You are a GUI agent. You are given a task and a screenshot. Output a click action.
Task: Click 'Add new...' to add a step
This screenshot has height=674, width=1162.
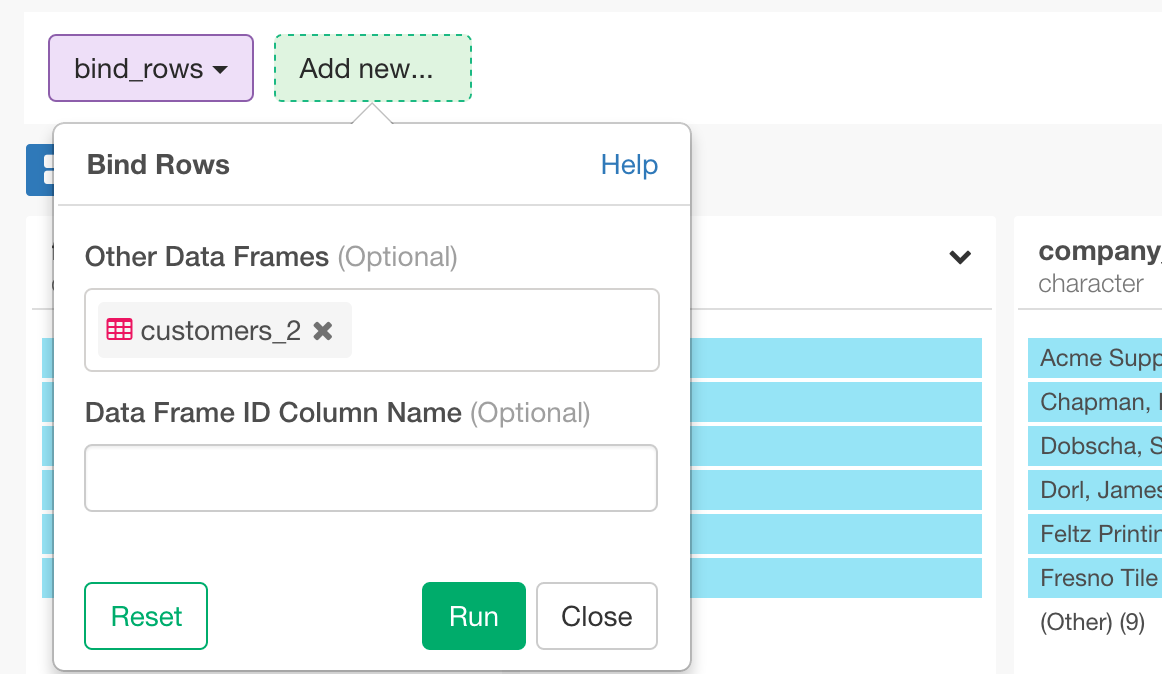coord(372,66)
